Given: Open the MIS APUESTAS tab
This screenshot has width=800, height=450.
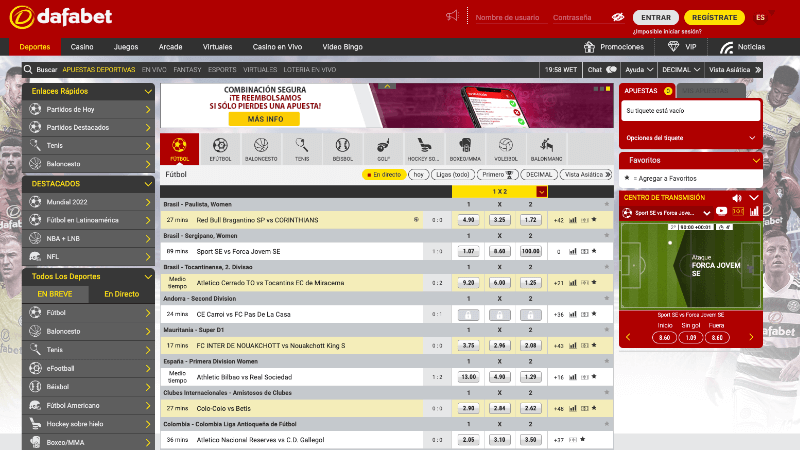Looking at the screenshot, I should point(711,91).
